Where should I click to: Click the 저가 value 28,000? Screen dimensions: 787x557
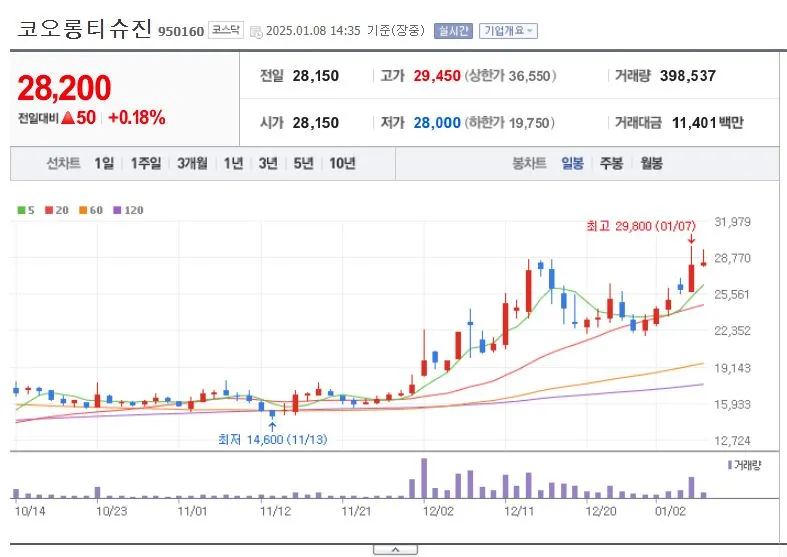pyautogui.click(x=437, y=123)
